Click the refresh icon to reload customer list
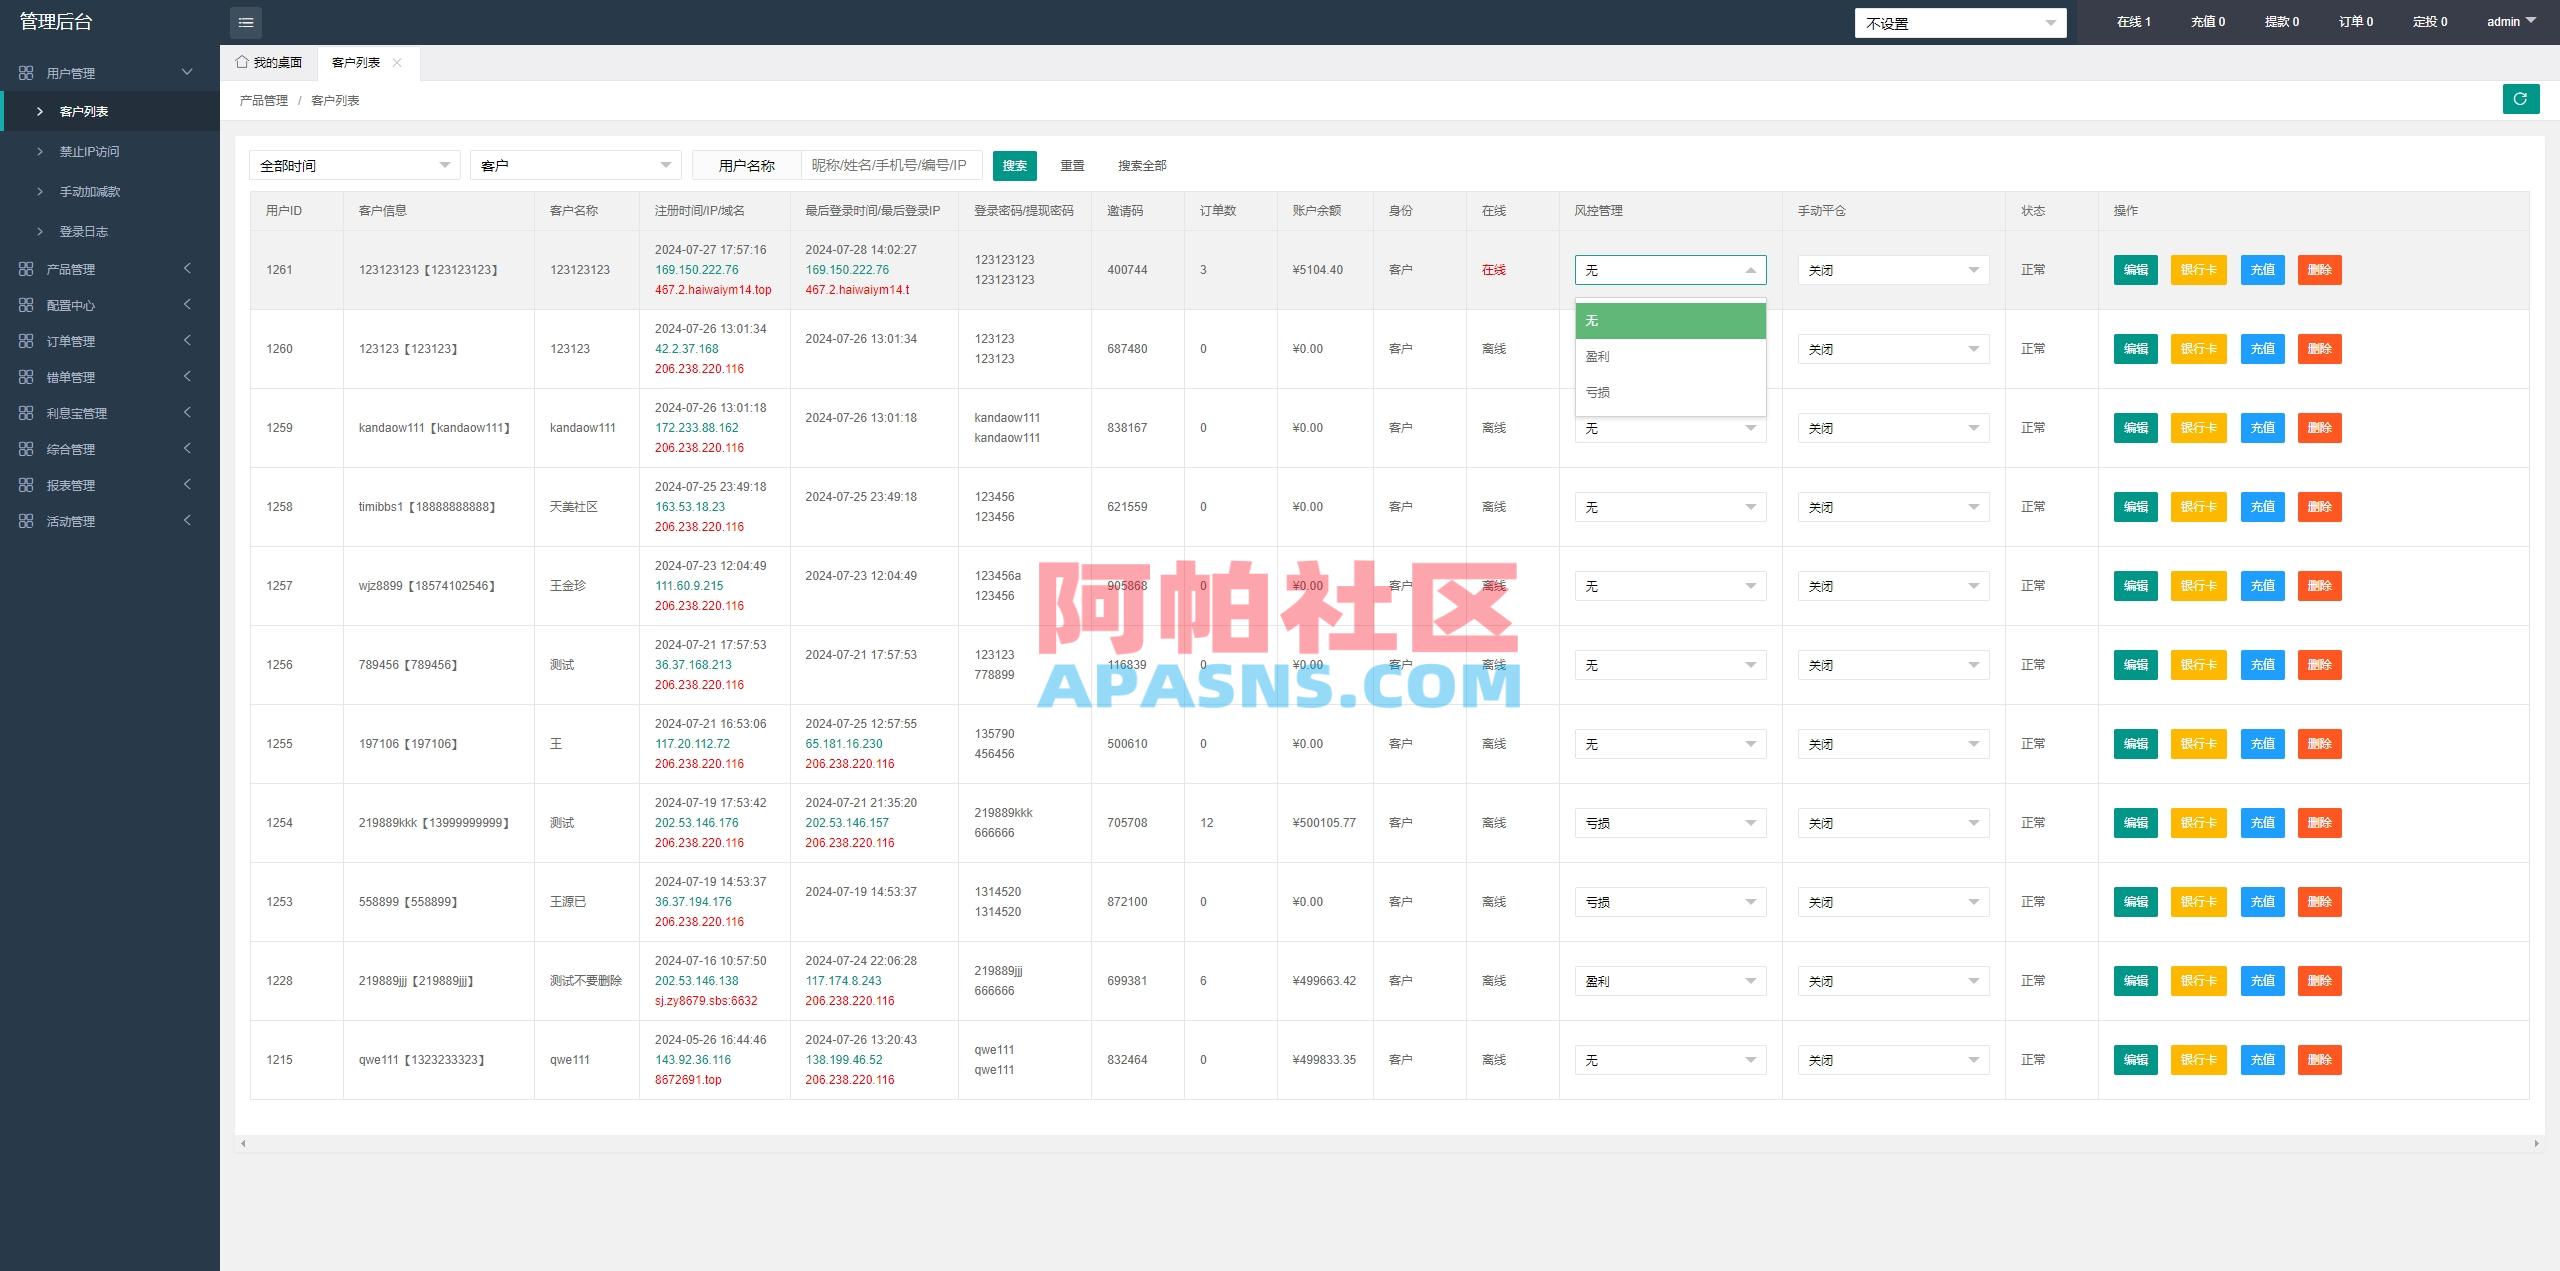 [x=2521, y=99]
